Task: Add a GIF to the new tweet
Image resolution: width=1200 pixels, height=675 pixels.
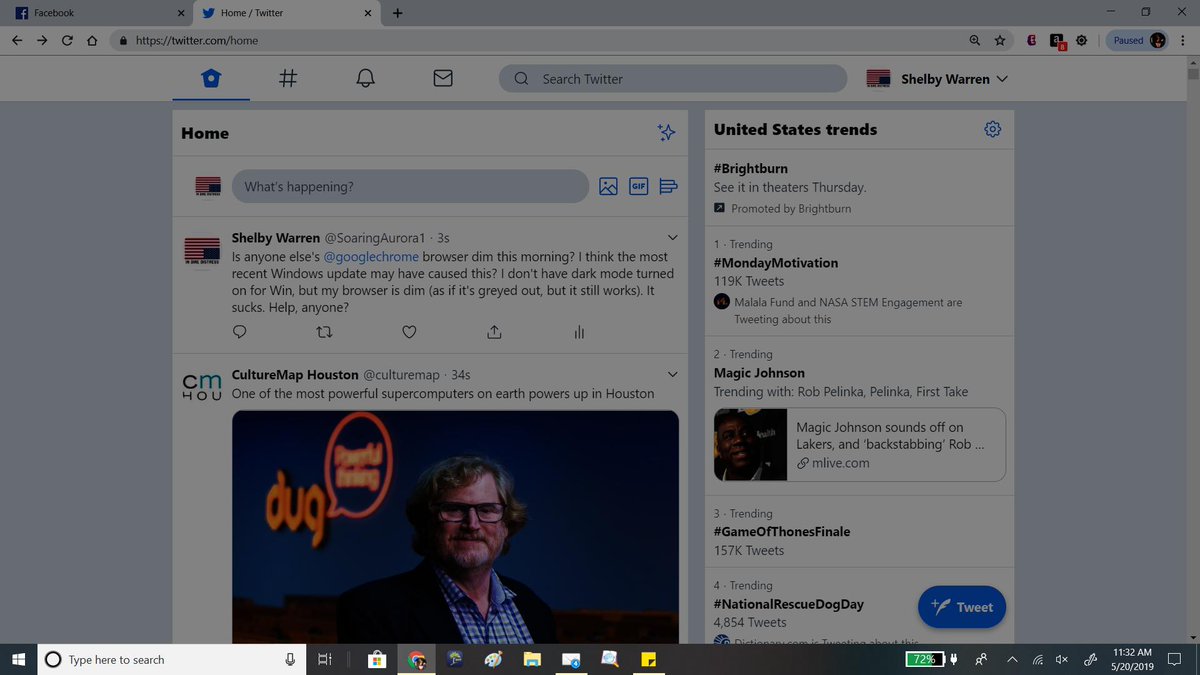Action: pyautogui.click(x=638, y=186)
